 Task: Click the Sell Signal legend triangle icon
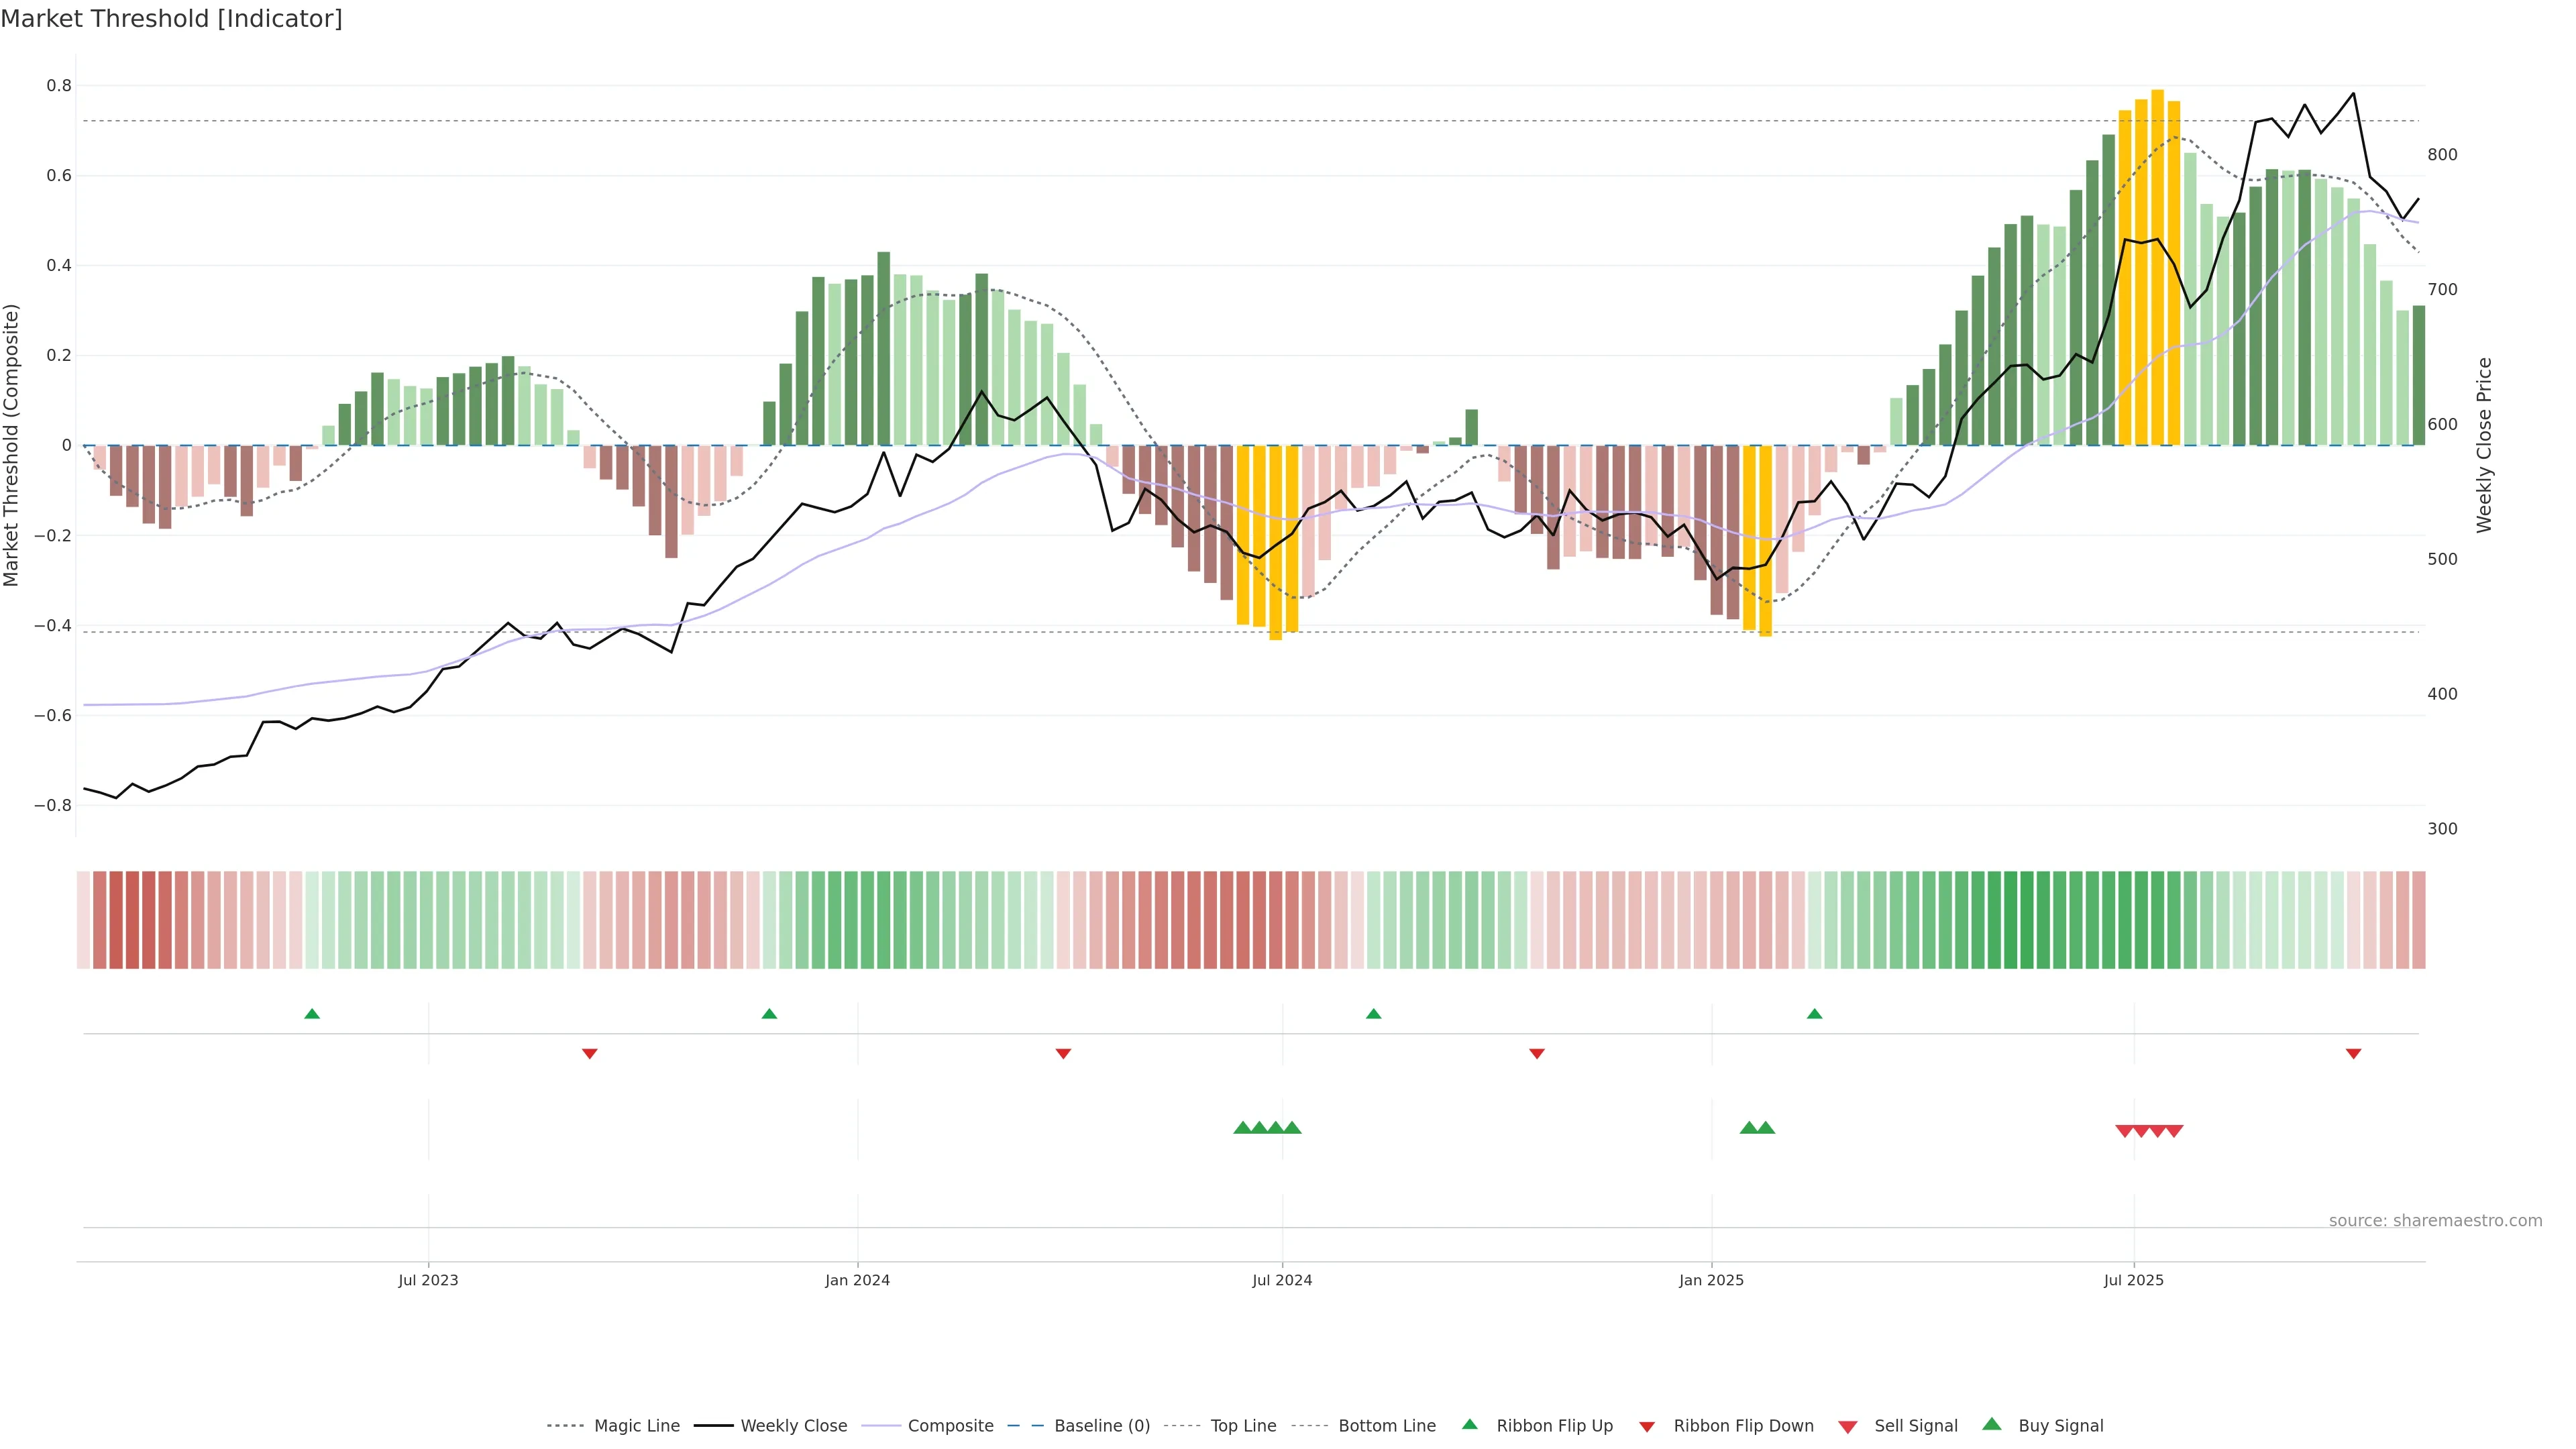(1847, 1427)
